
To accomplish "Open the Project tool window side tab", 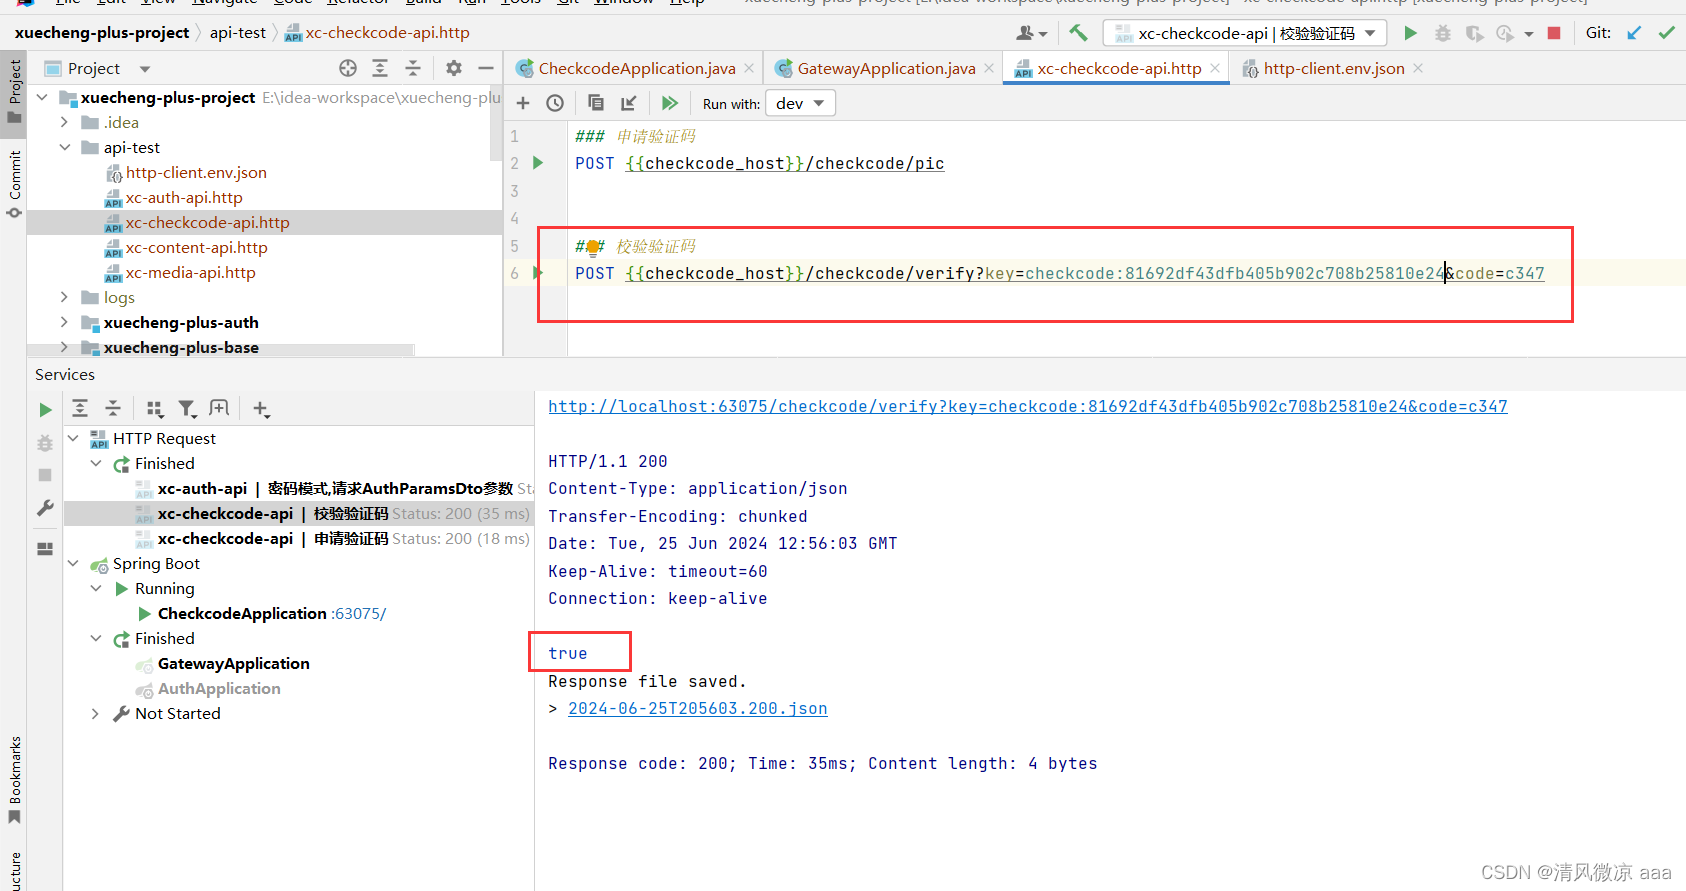I will [x=14, y=90].
